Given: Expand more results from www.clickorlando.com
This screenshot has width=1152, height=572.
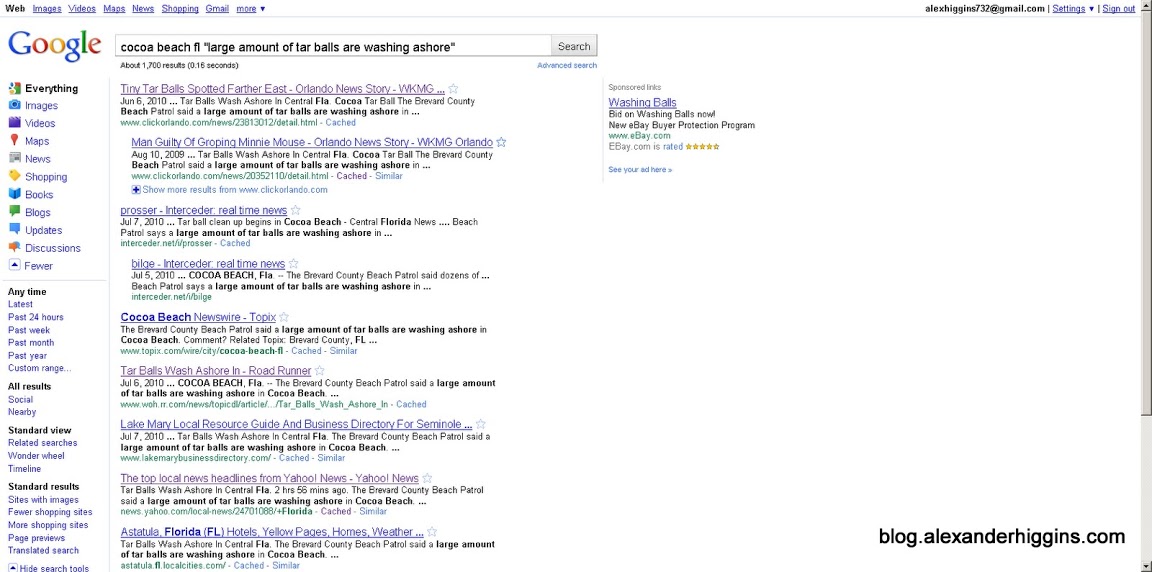Looking at the screenshot, I should [229, 189].
